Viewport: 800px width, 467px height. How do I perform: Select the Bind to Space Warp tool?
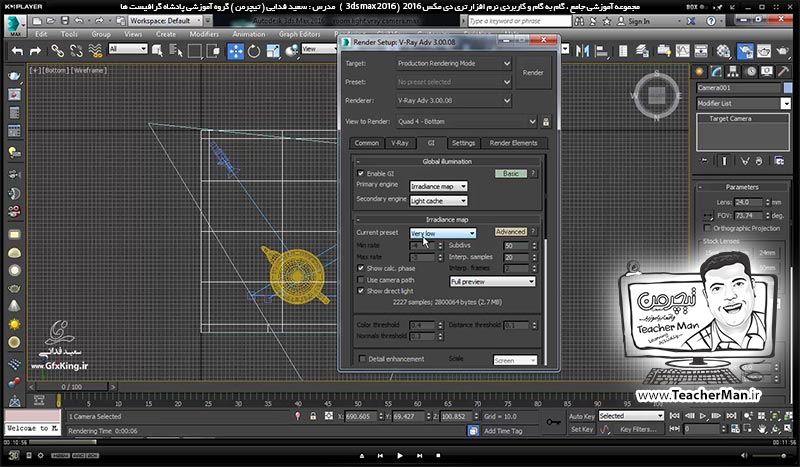point(95,51)
